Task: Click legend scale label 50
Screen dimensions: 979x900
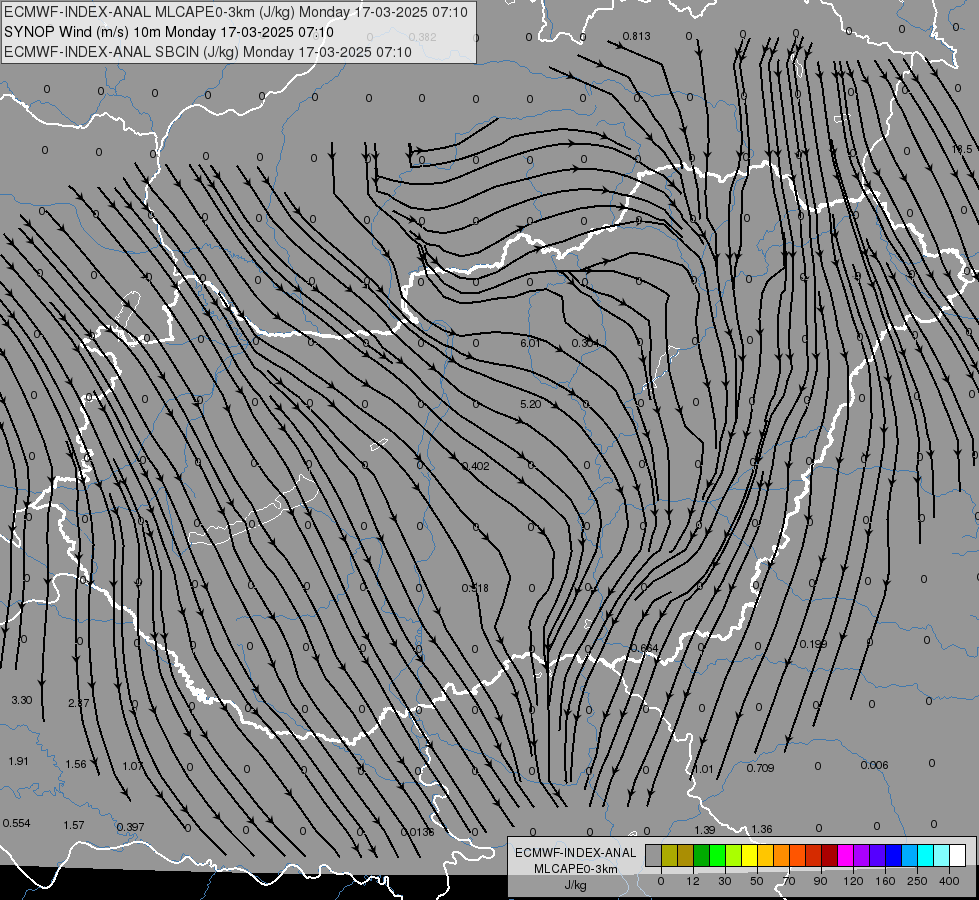Action: pos(756,881)
